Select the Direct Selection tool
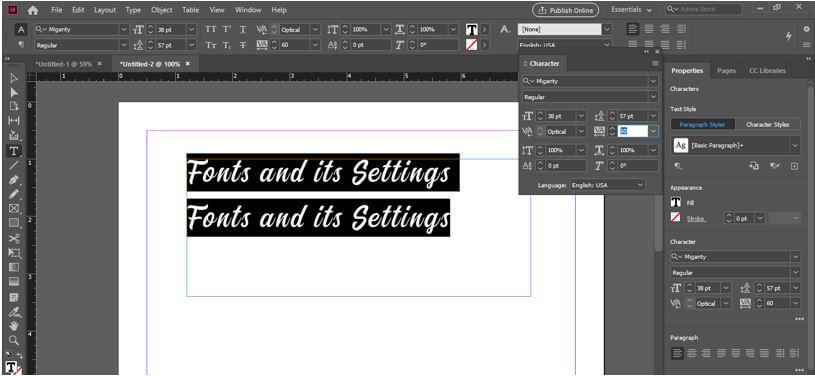This screenshot has width=815, height=376. [x=14, y=93]
